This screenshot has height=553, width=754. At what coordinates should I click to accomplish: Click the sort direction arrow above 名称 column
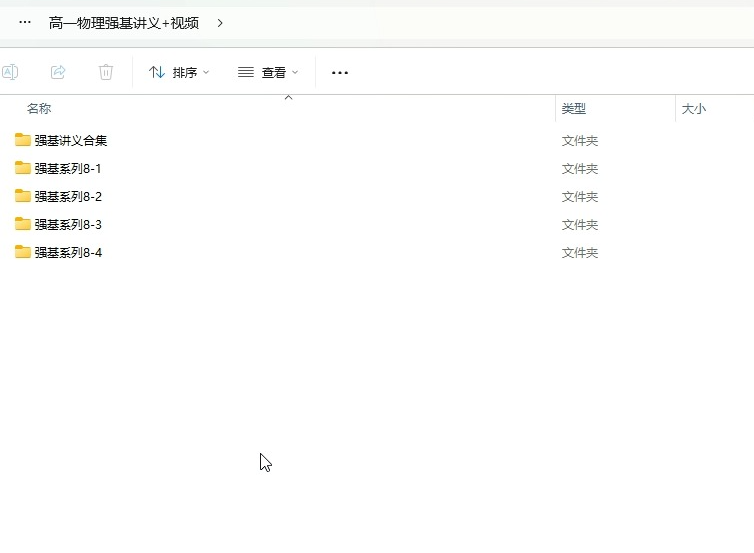click(288, 98)
